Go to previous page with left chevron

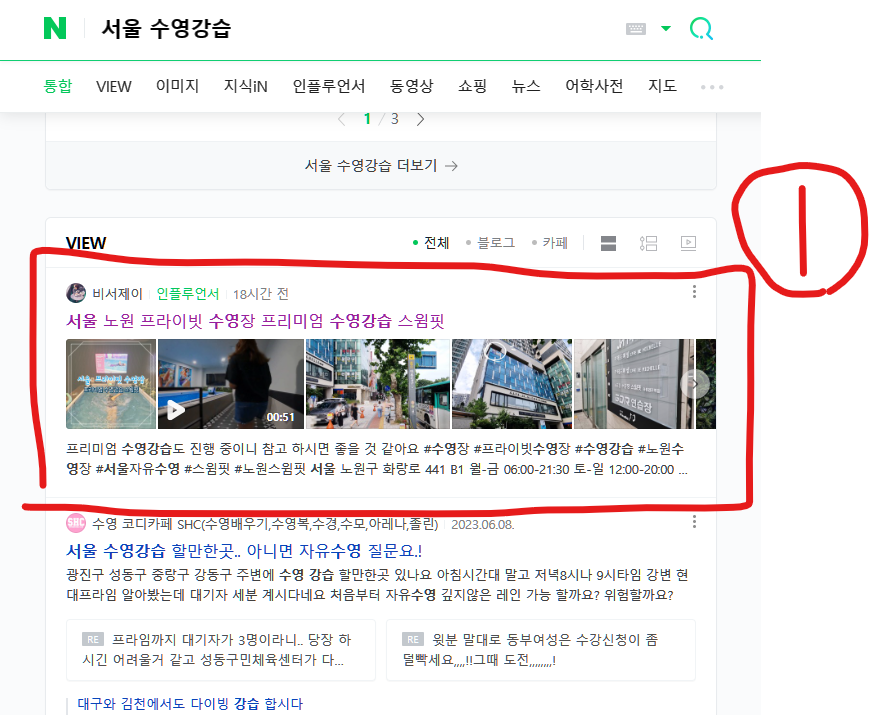[x=342, y=119]
